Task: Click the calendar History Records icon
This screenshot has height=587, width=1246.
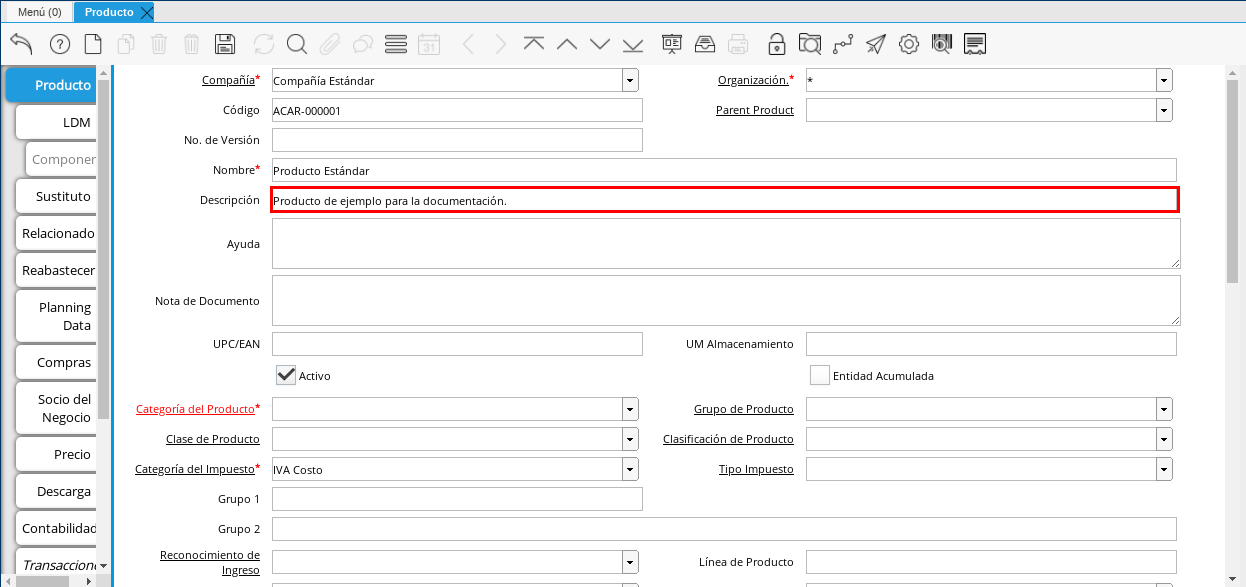Action: pos(428,44)
